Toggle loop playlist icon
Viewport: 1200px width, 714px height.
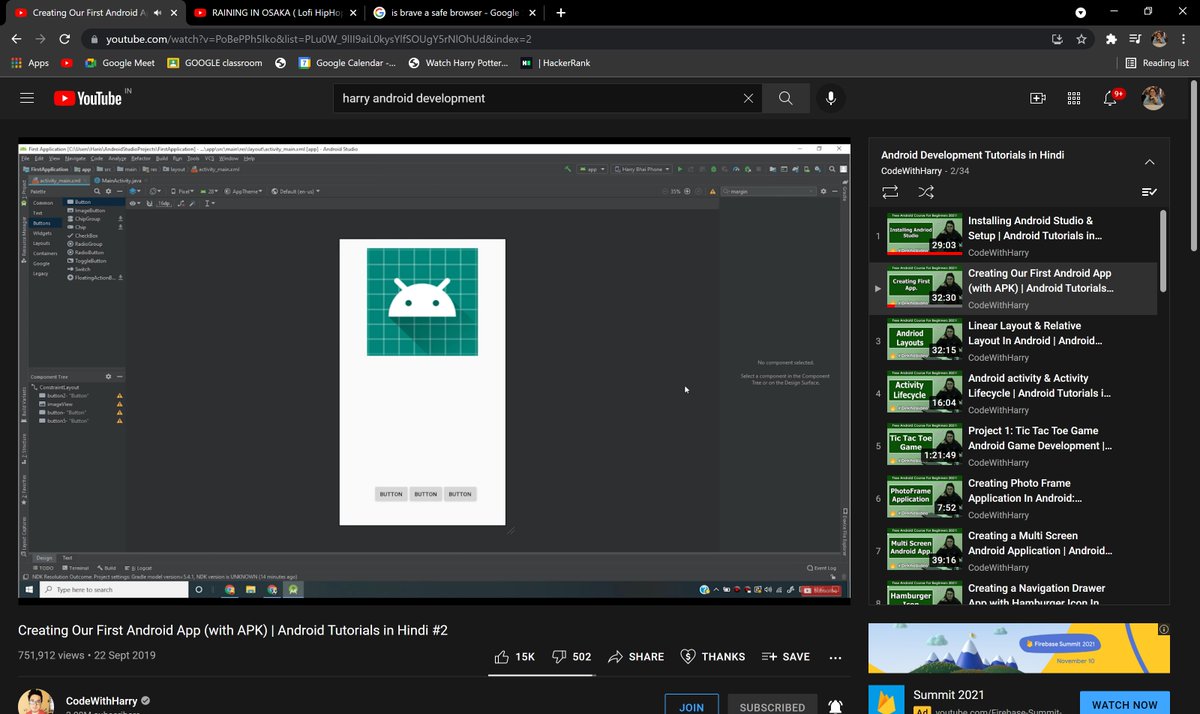coord(890,191)
